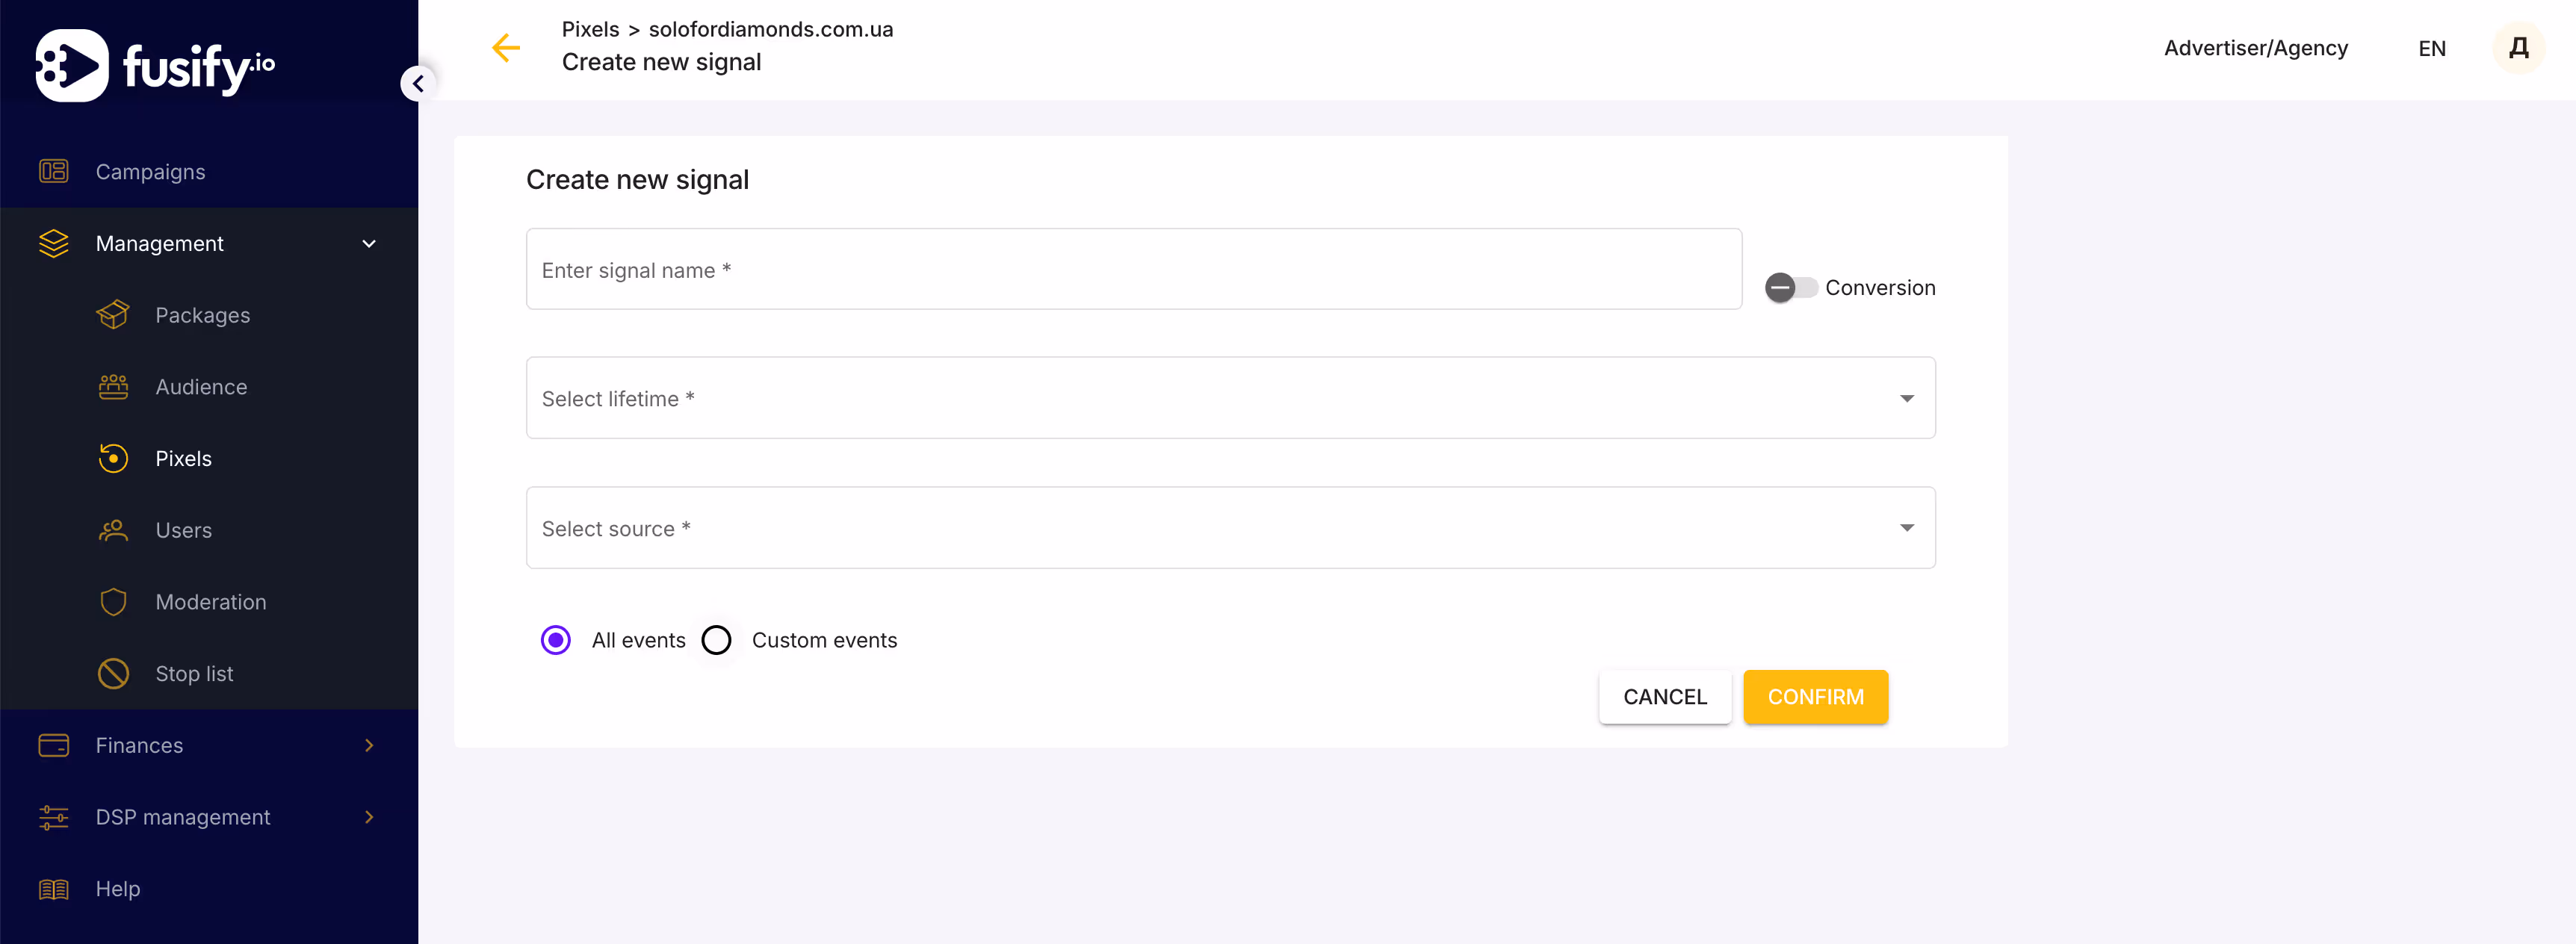Click the Management label in the sidebar
This screenshot has width=2576, height=944.
coord(159,244)
